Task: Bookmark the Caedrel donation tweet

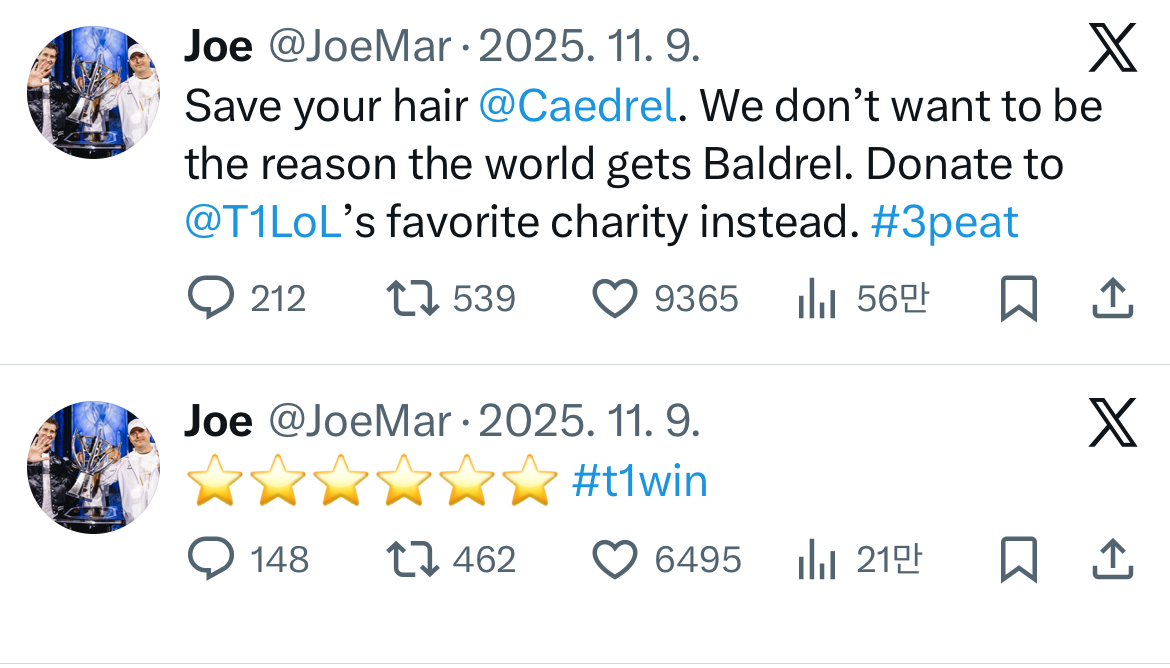Action: coord(1018,299)
